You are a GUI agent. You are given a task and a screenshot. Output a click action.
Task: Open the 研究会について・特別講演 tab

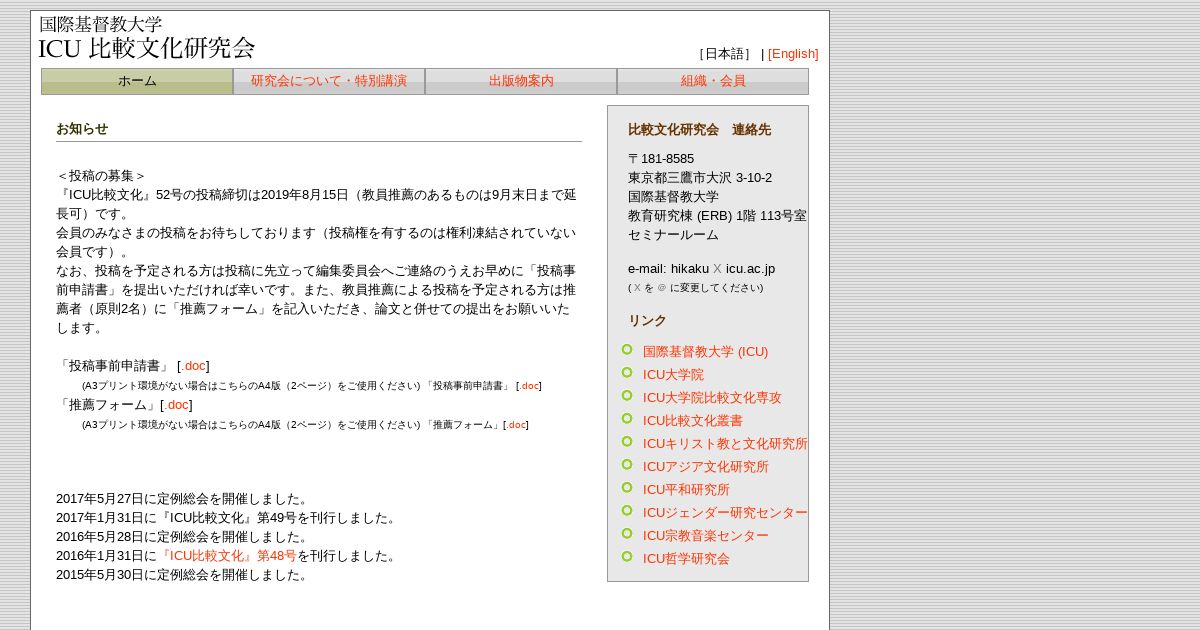tap(329, 81)
